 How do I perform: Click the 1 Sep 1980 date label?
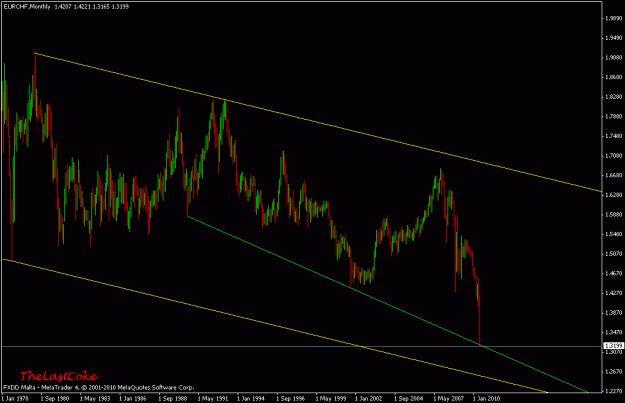(x=55, y=398)
